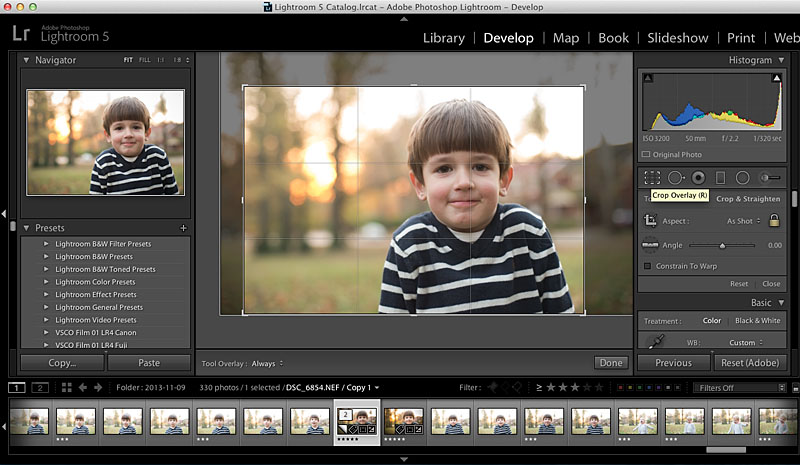Open the Filters Off dropdown
This screenshot has height=465, width=800.
pos(739,388)
